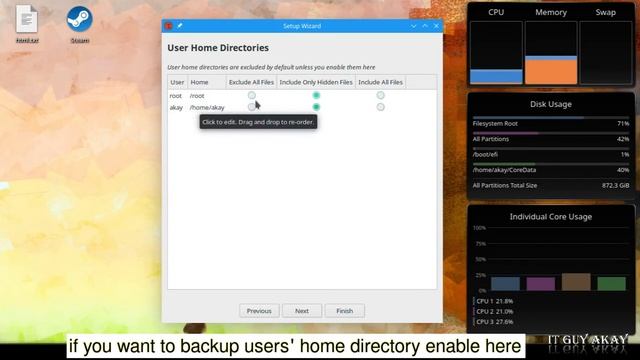Click the Include All Files column header

click(380, 82)
